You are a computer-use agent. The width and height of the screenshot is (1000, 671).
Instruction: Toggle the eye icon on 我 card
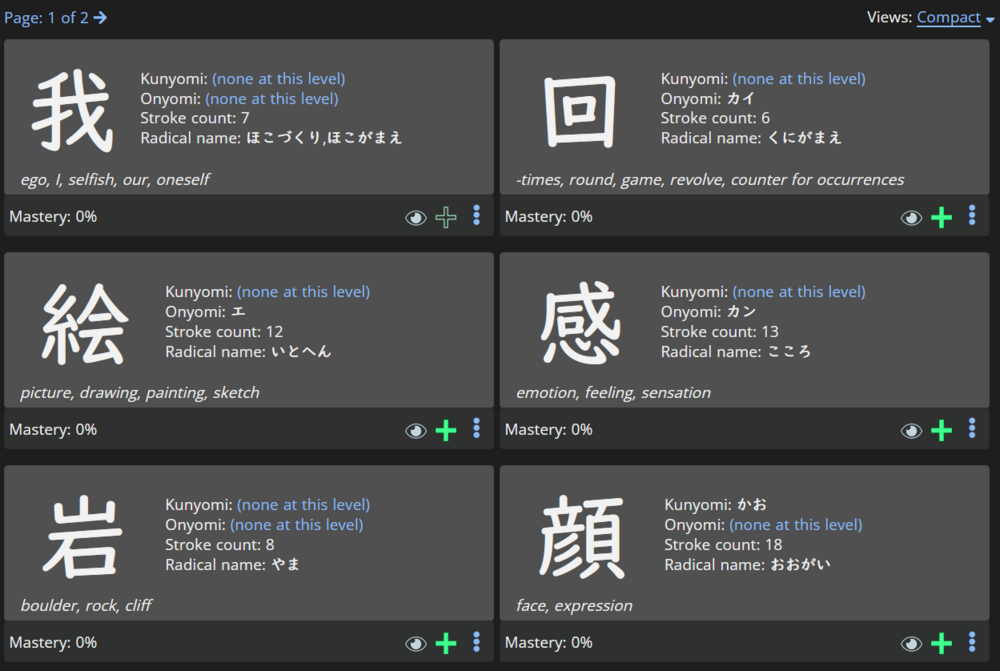tap(416, 217)
